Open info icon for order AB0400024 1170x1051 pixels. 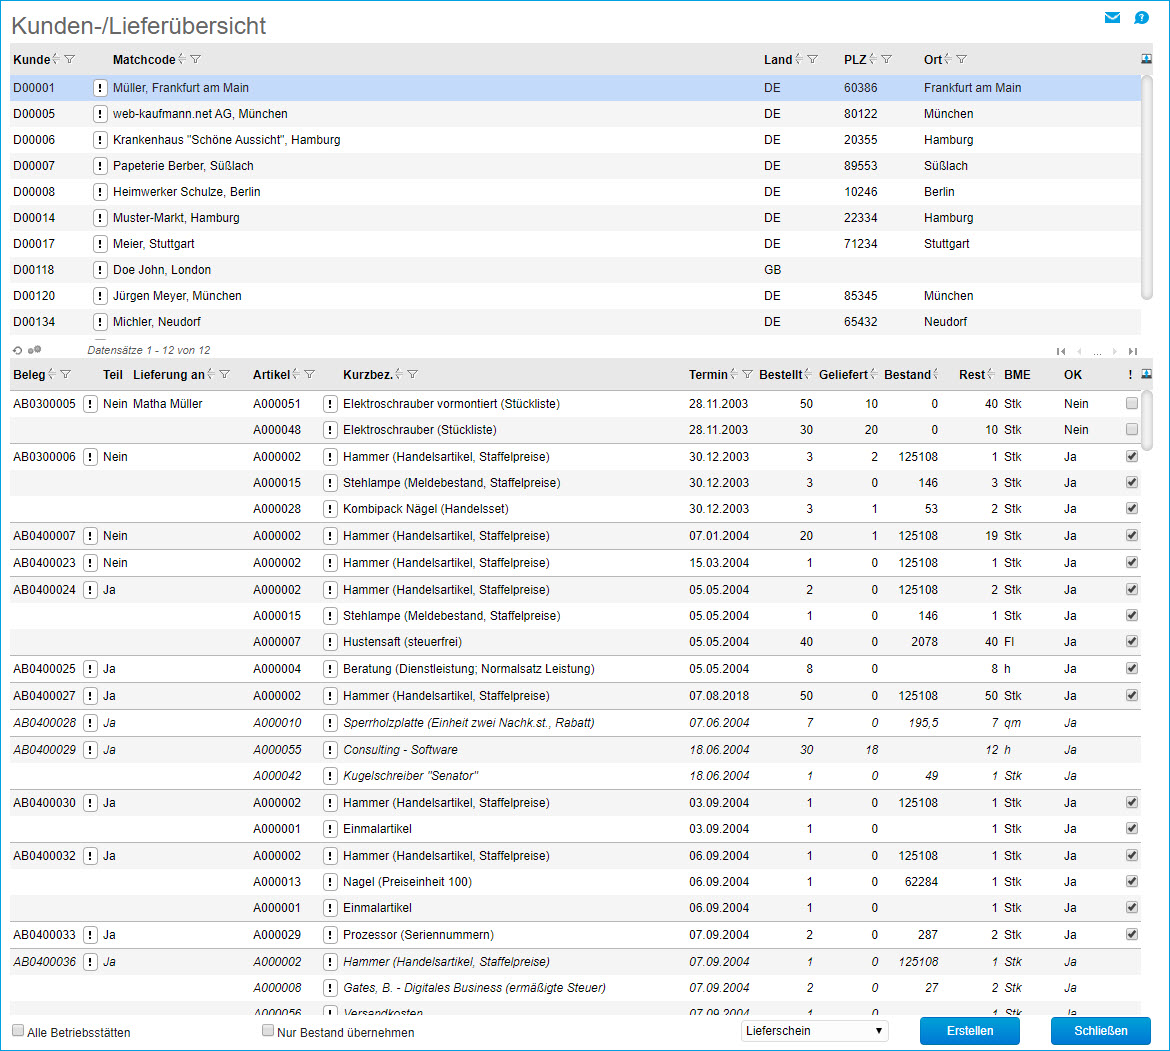click(x=90, y=589)
